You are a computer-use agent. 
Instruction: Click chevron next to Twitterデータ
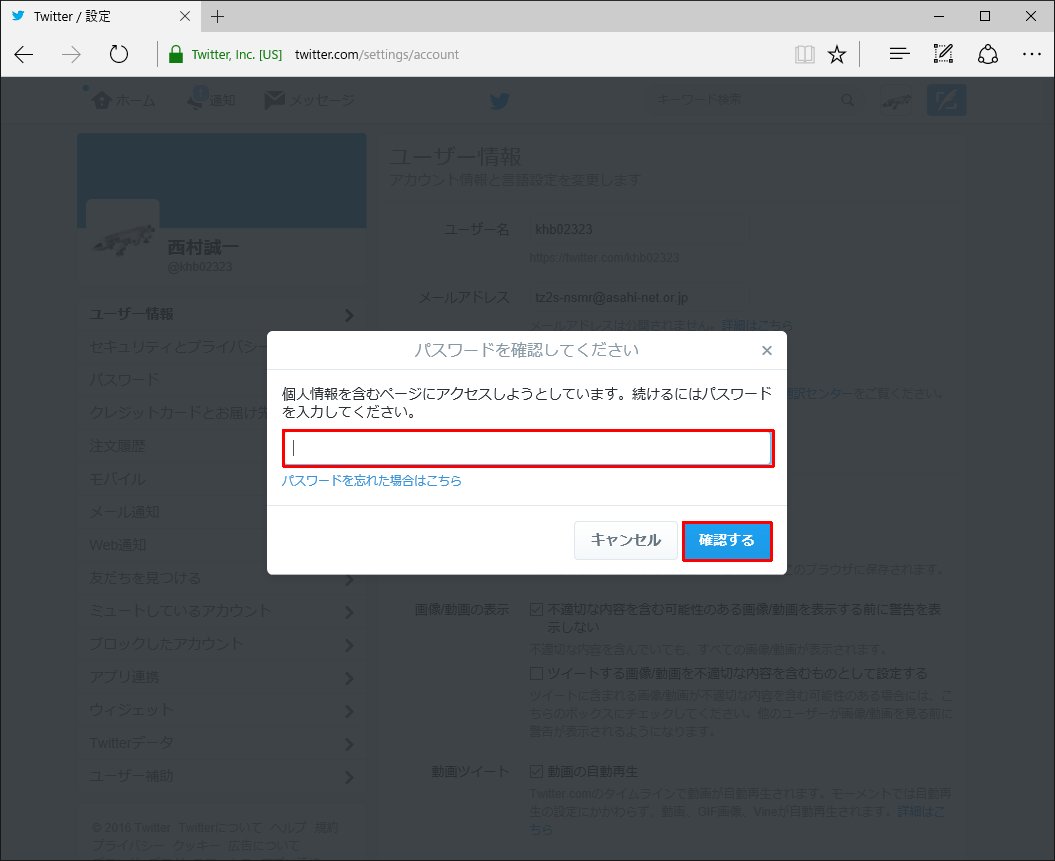point(349,744)
